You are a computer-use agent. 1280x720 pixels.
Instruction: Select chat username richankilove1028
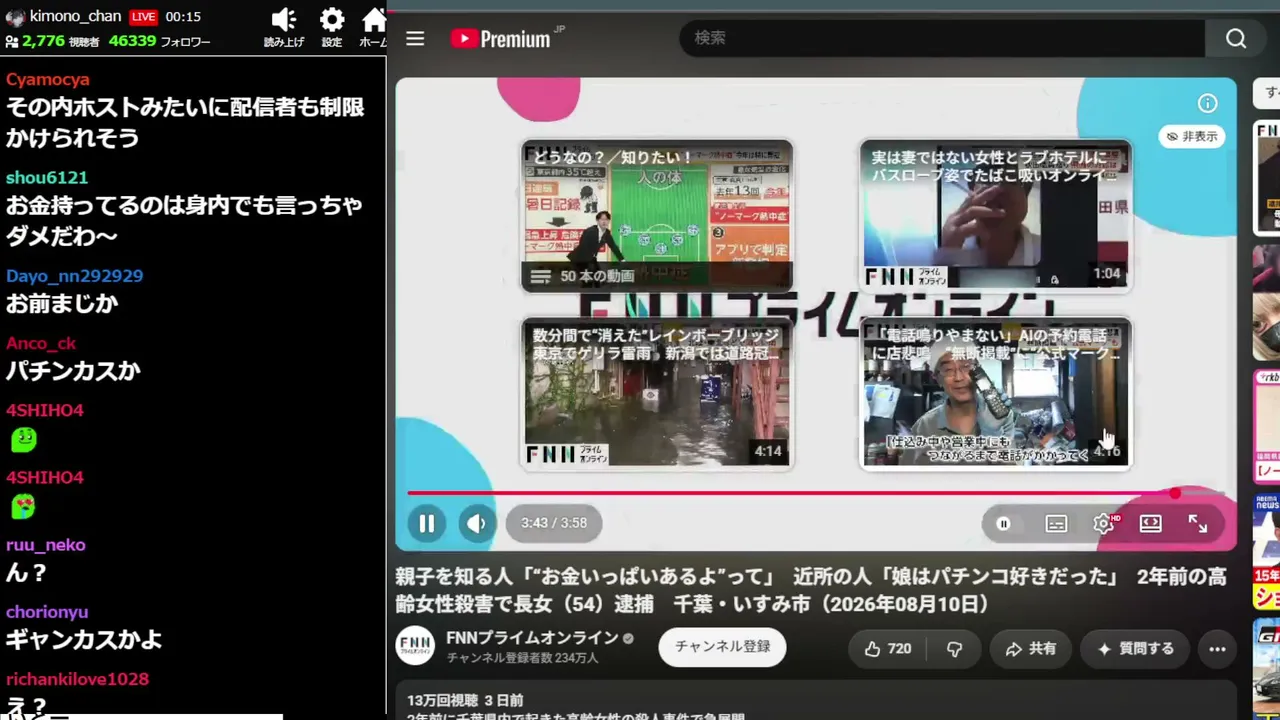click(78, 679)
